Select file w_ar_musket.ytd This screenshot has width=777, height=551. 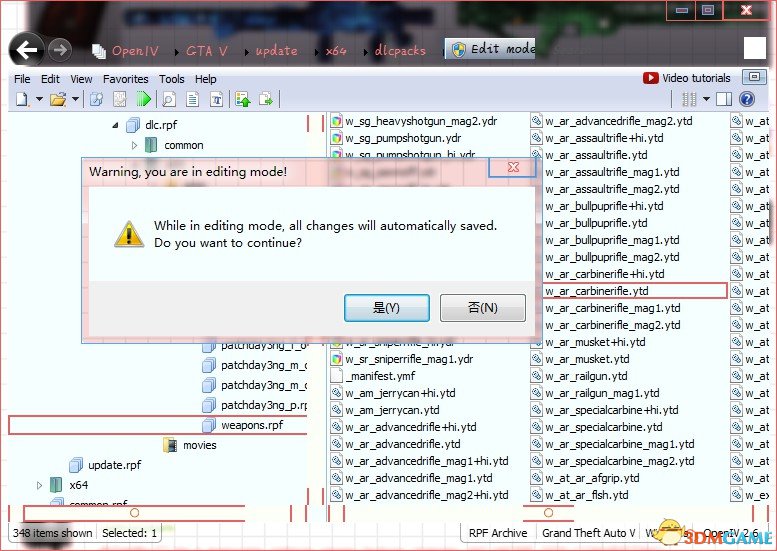tap(587, 359)
